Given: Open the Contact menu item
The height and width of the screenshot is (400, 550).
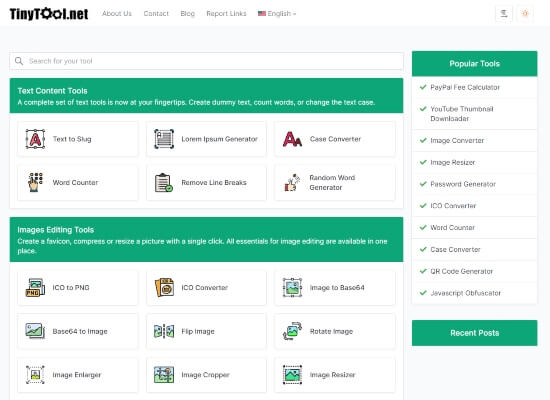Looking at the screenshot, I should [x=156, y=14].
